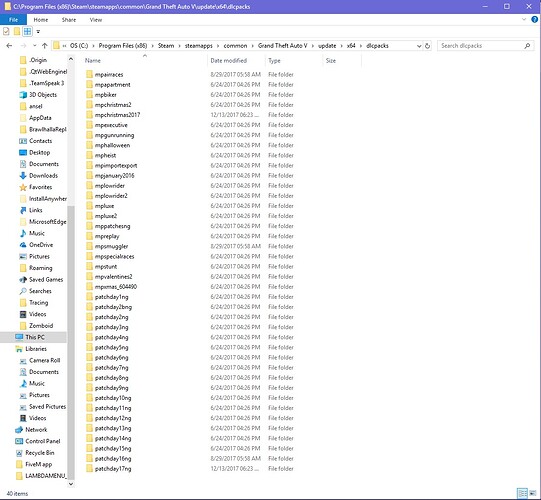Image resolution: width=541 pixels, height=500 pixels.
Task: Go up one folder level arrow
Action: tap(45, 46)
